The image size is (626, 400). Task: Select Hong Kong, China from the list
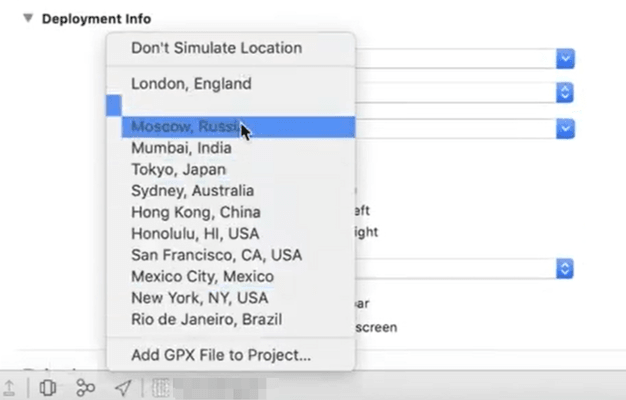coord(231,212)
